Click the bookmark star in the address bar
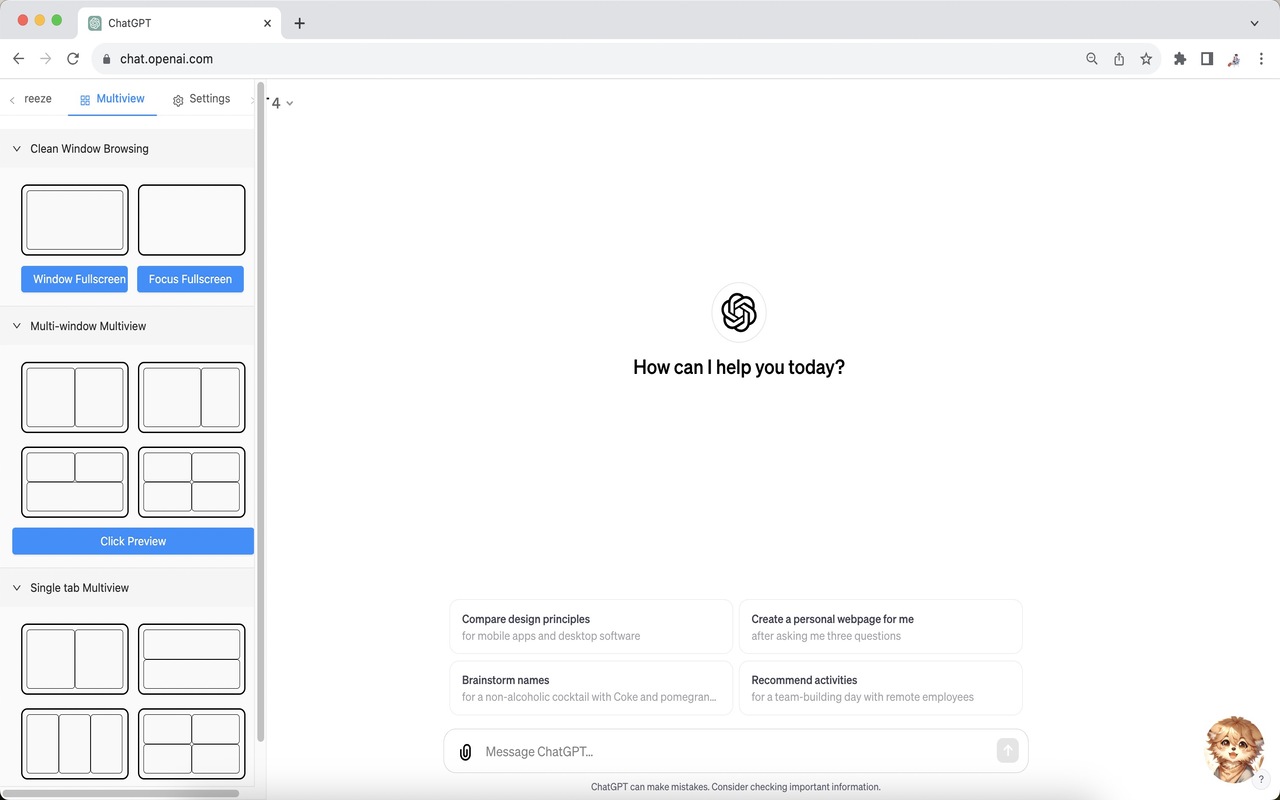 pyautogui.click(x=1146, y=59)
